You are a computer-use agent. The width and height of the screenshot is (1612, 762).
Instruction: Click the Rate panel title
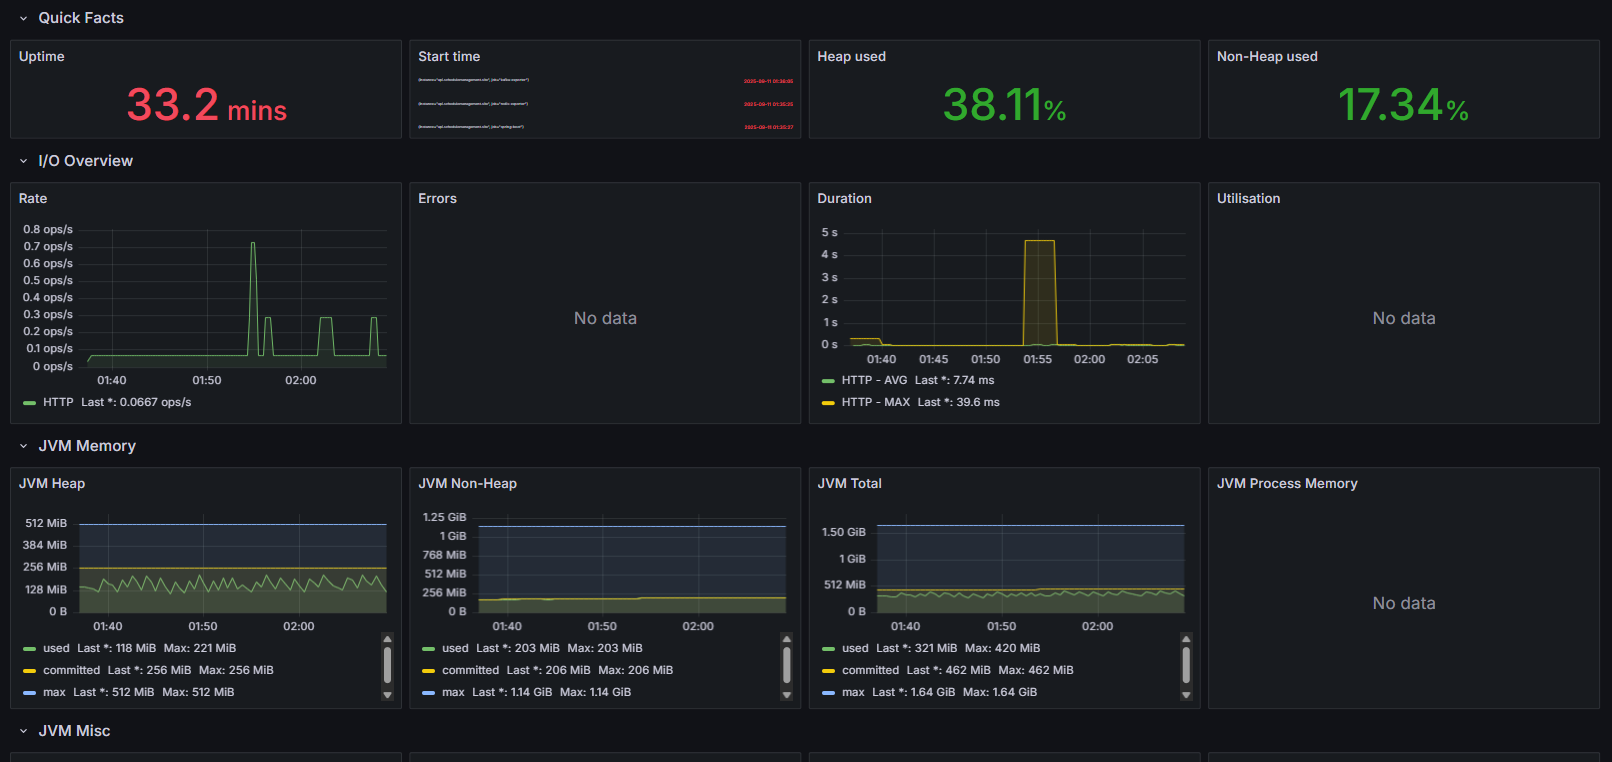tap(33, 198)
